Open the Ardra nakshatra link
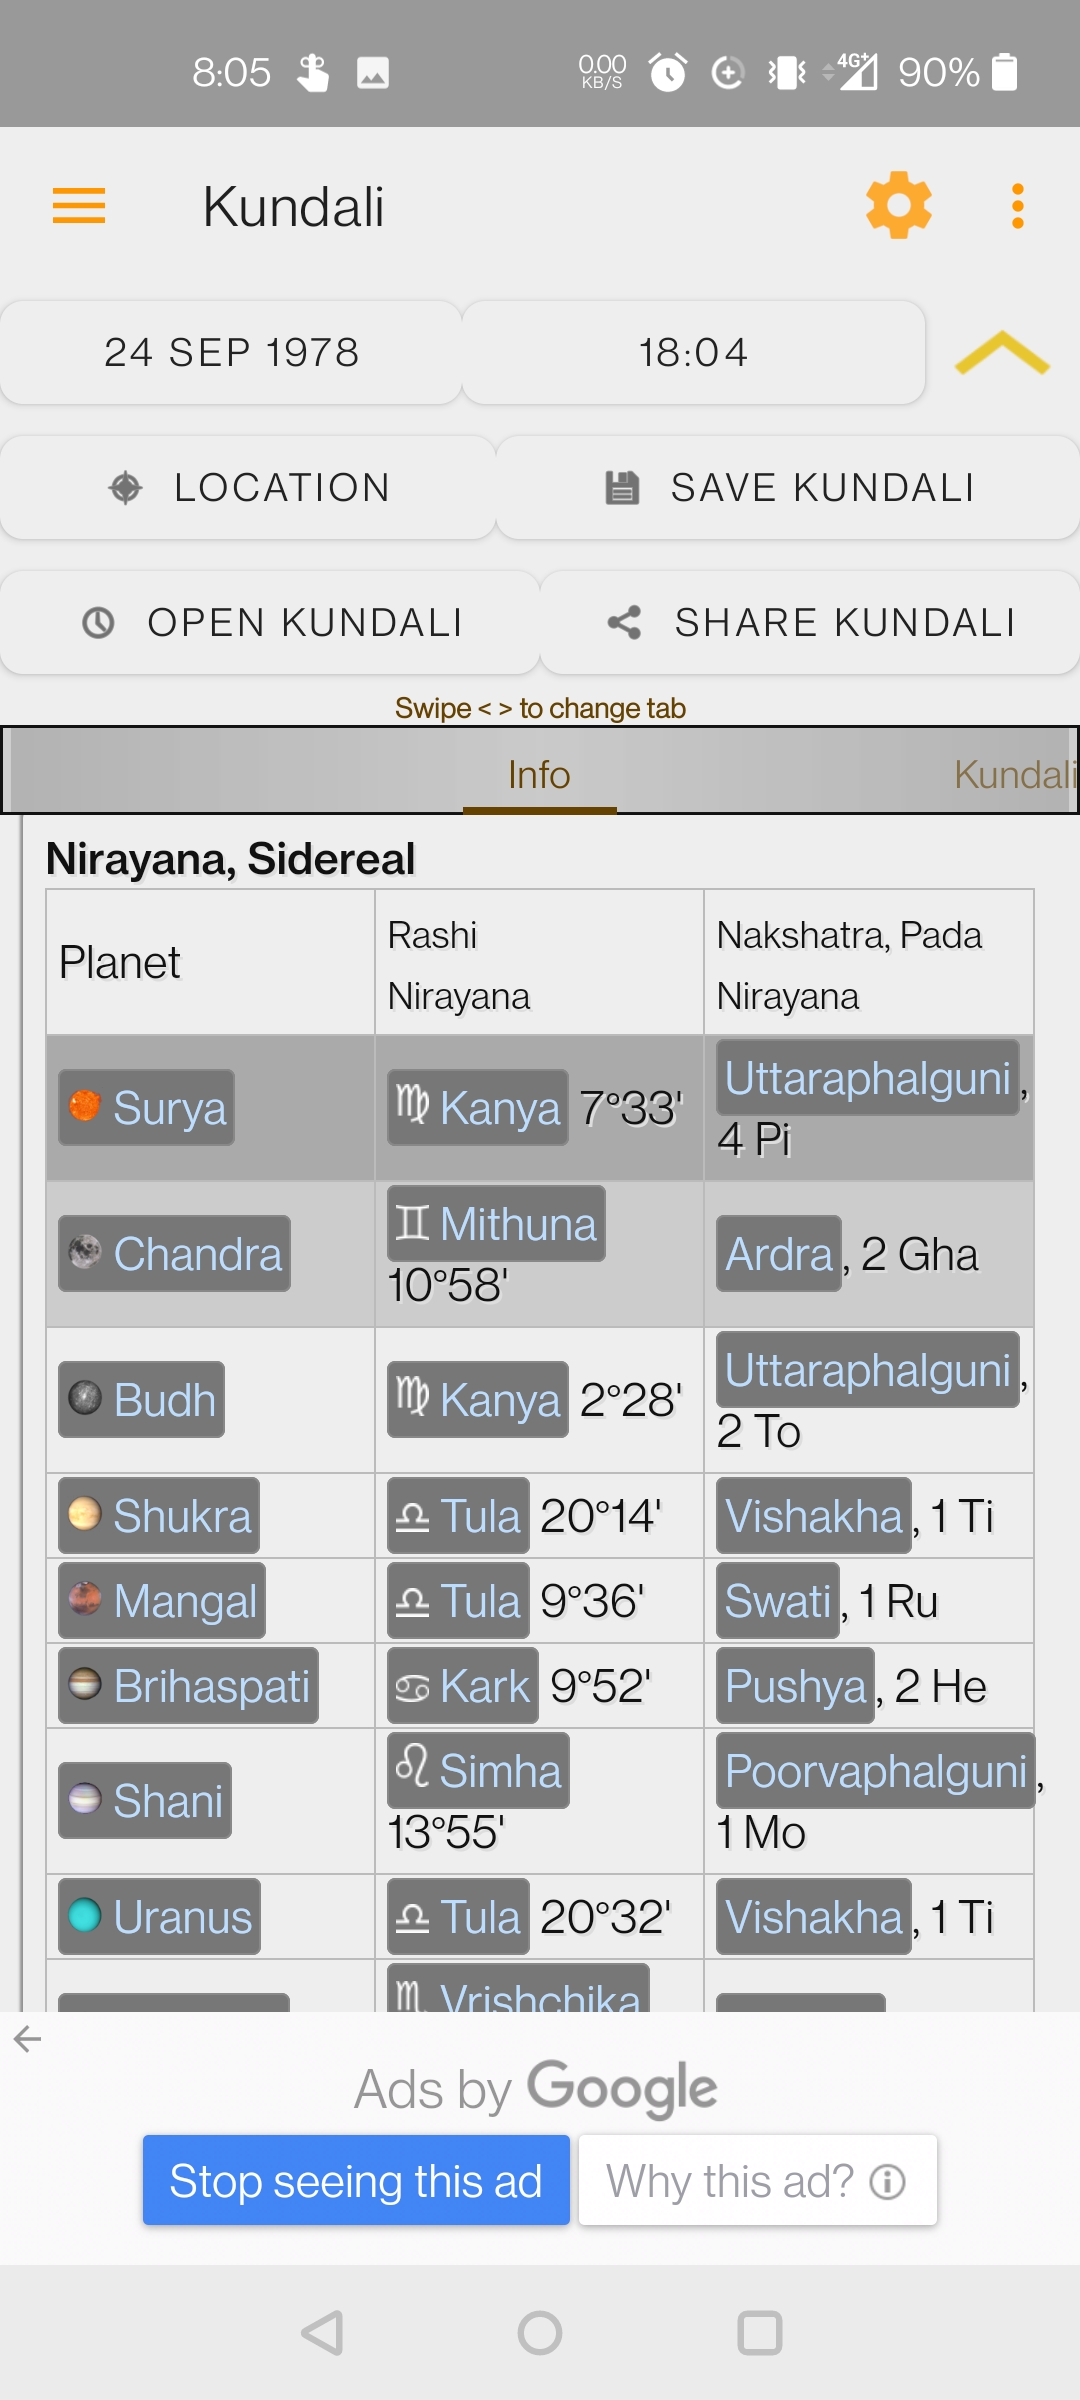Image resolution: width=1080 pixels, height=2400 pixels. coord(779,1254)
